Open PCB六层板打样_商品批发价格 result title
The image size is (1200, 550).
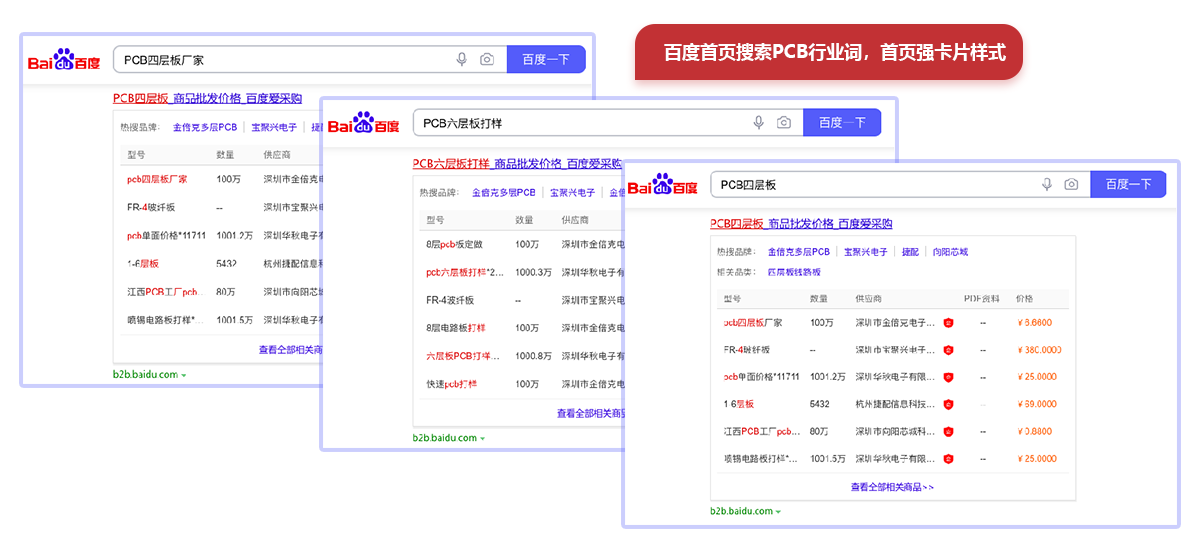(516, 163)
